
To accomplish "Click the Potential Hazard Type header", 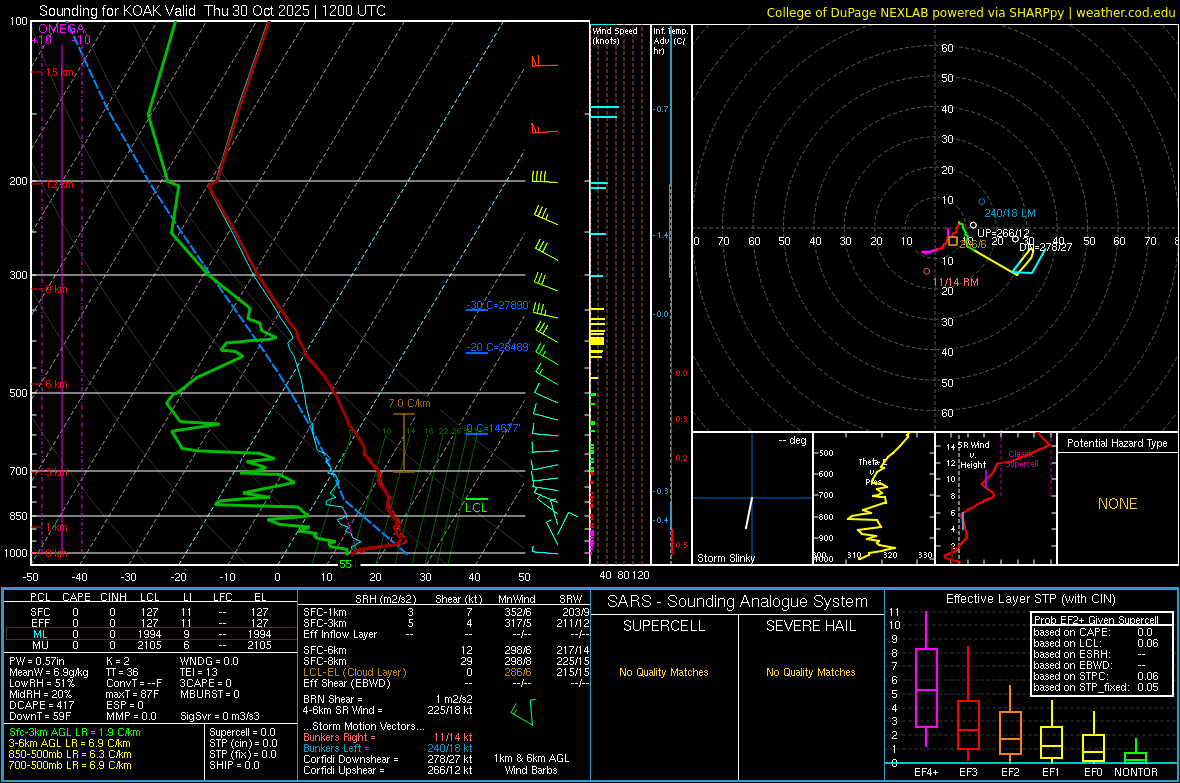I will click(1117, 443).
